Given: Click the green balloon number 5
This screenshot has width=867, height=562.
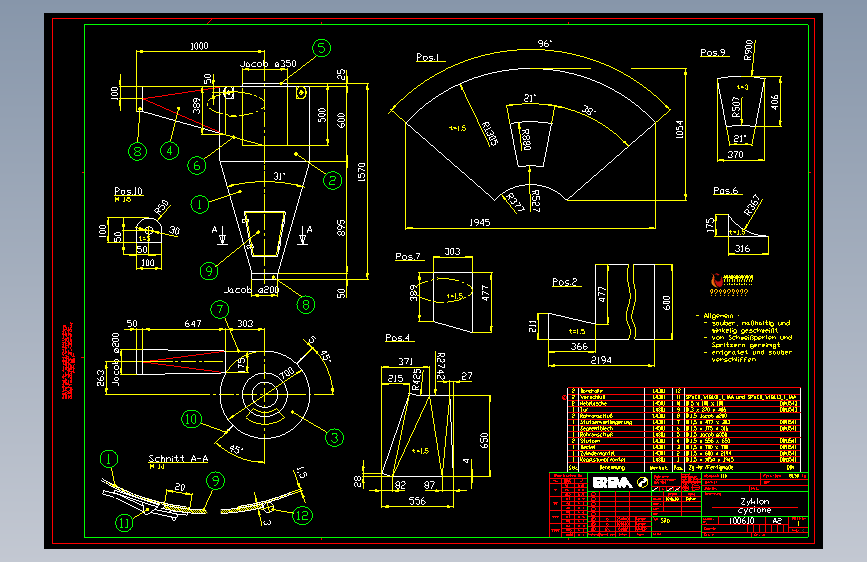Looking at the screenshot, I should (321, 48).
